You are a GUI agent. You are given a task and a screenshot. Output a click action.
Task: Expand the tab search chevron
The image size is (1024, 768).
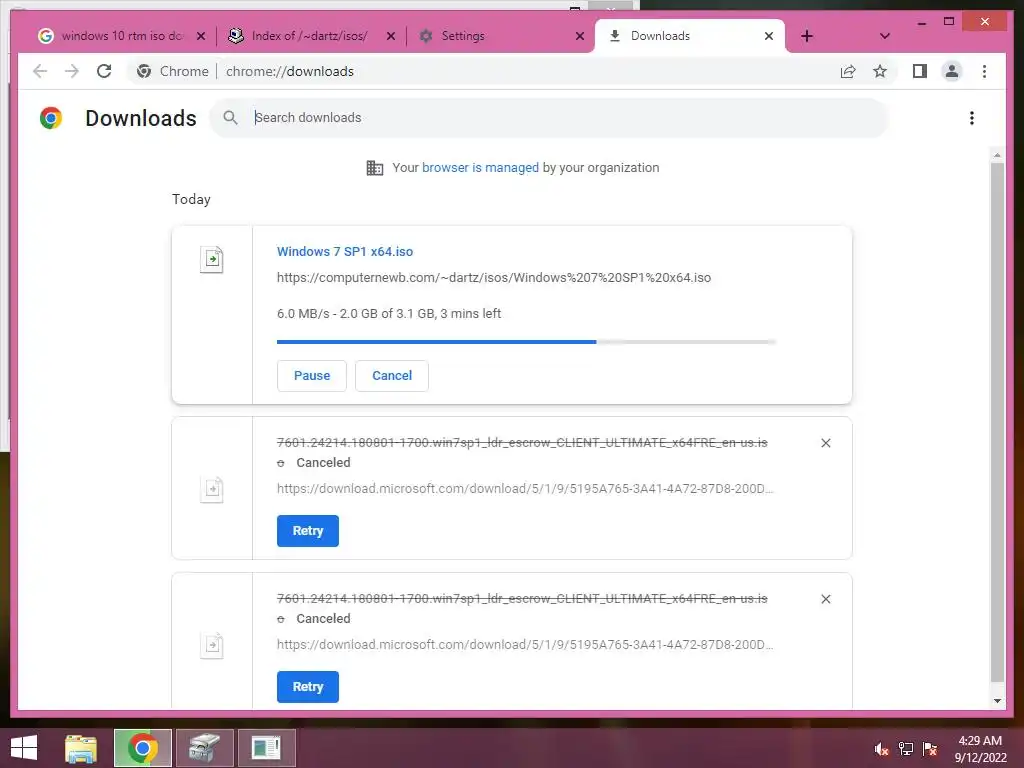tap(885, 36)
